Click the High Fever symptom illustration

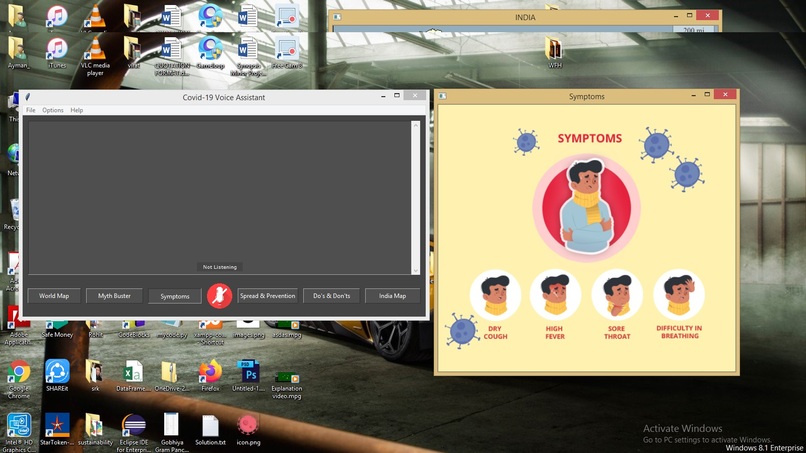(555, 295)
